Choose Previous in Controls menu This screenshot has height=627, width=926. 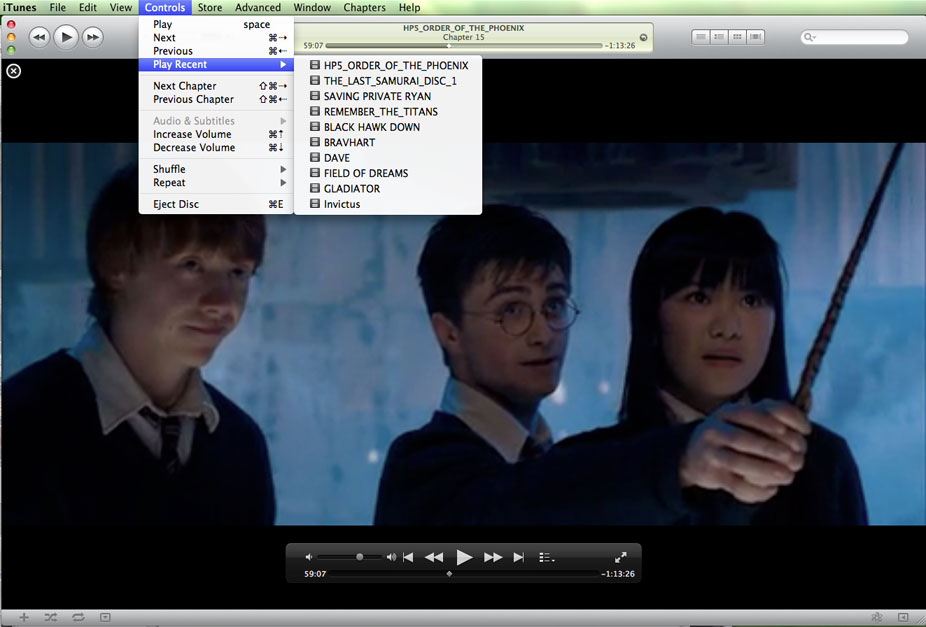pos(216,51)
